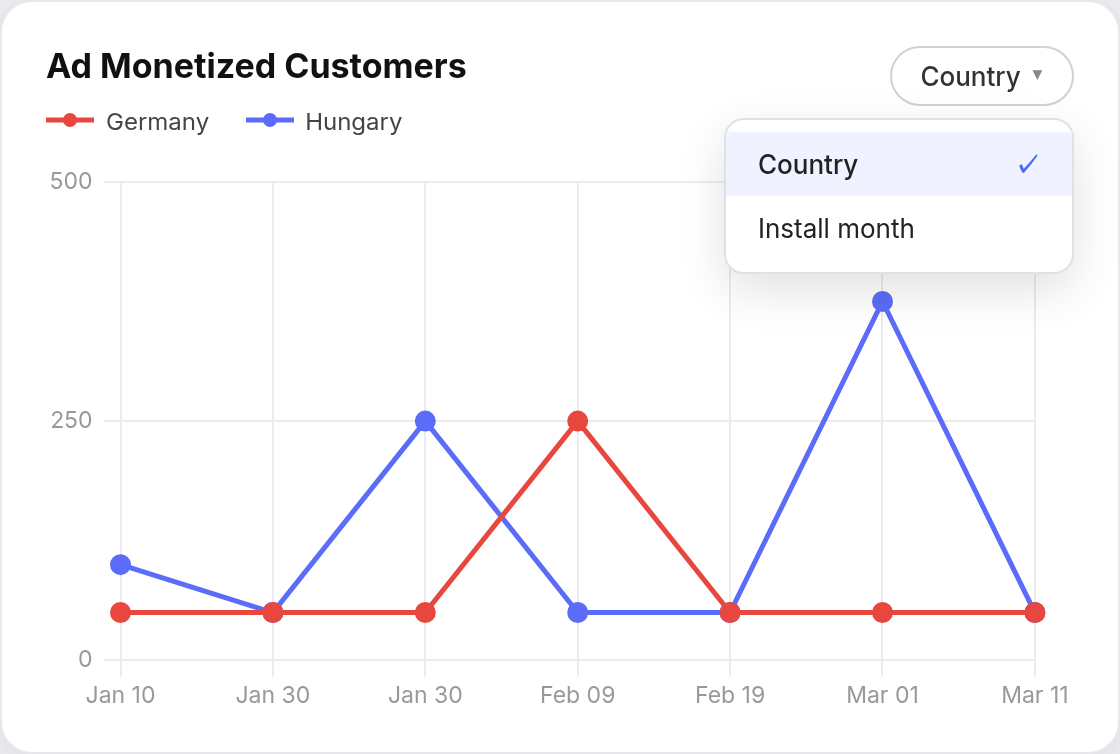This screenshot has height=754, width=1120.
Task: Click the Germany peak point at Feb 09
Action: point(578,421)
